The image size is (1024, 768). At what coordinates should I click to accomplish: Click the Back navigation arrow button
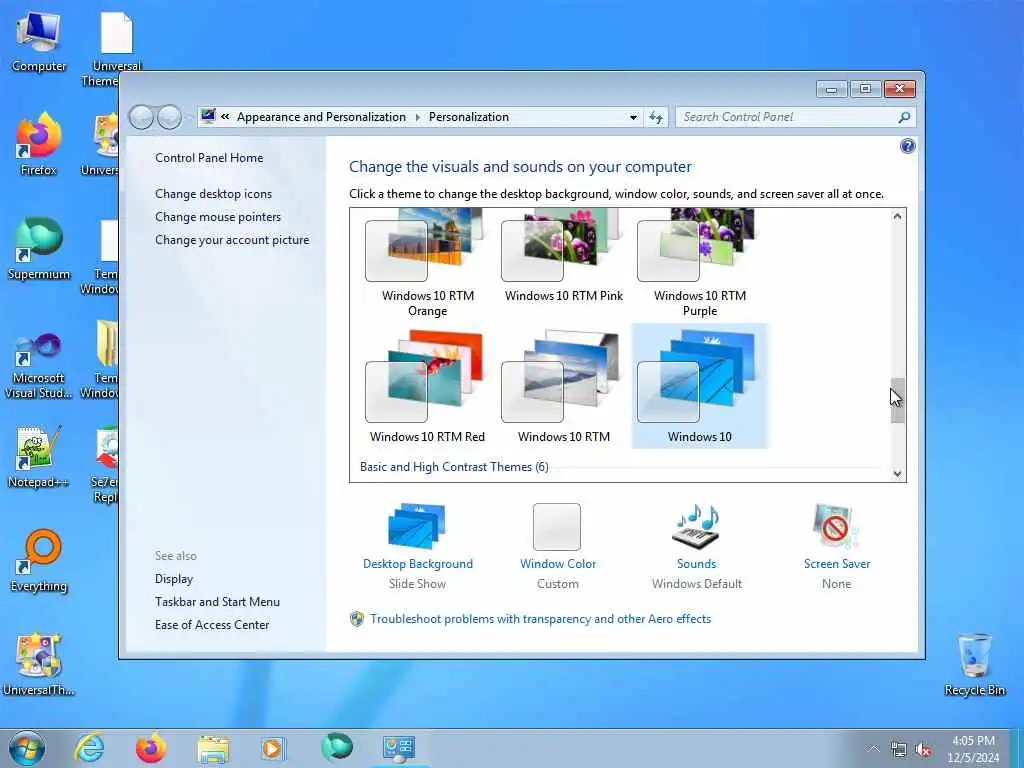[x=141, y=118]
